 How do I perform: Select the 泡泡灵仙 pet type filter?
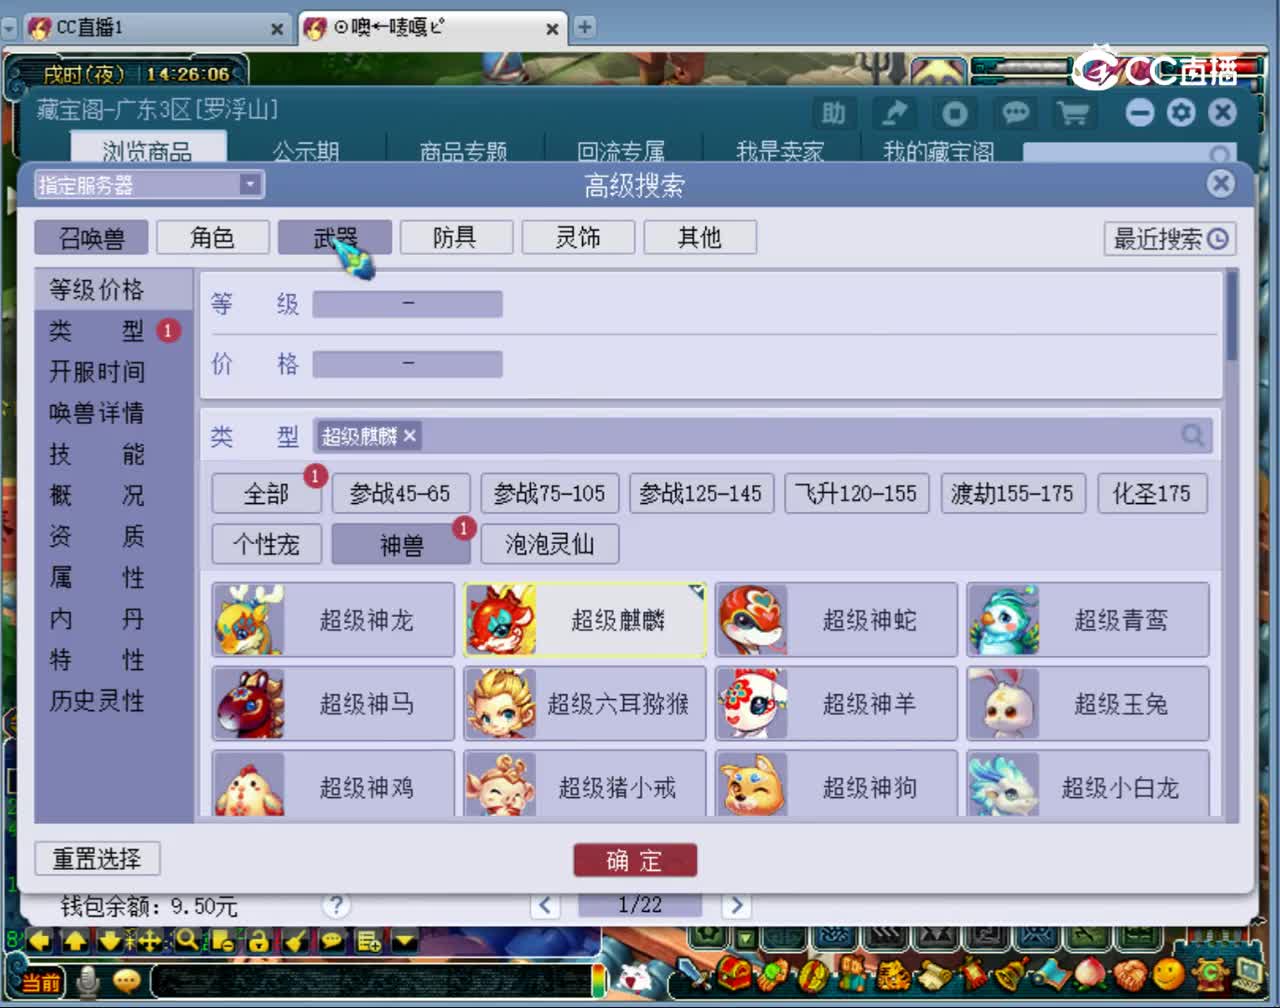point(550,544)
